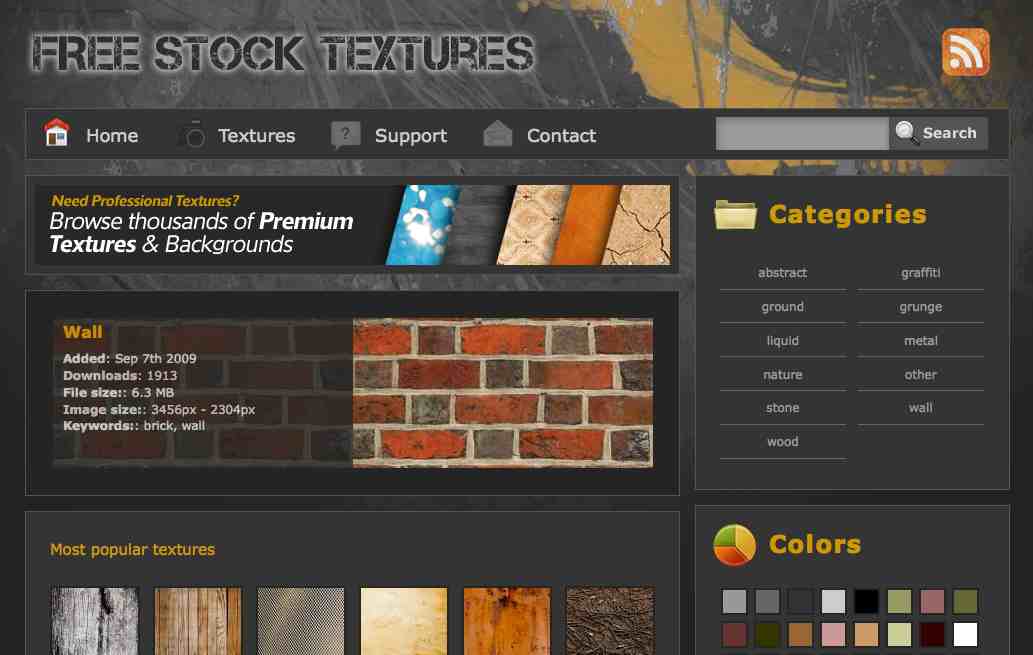Click the red house Home icon

point(57,132)
